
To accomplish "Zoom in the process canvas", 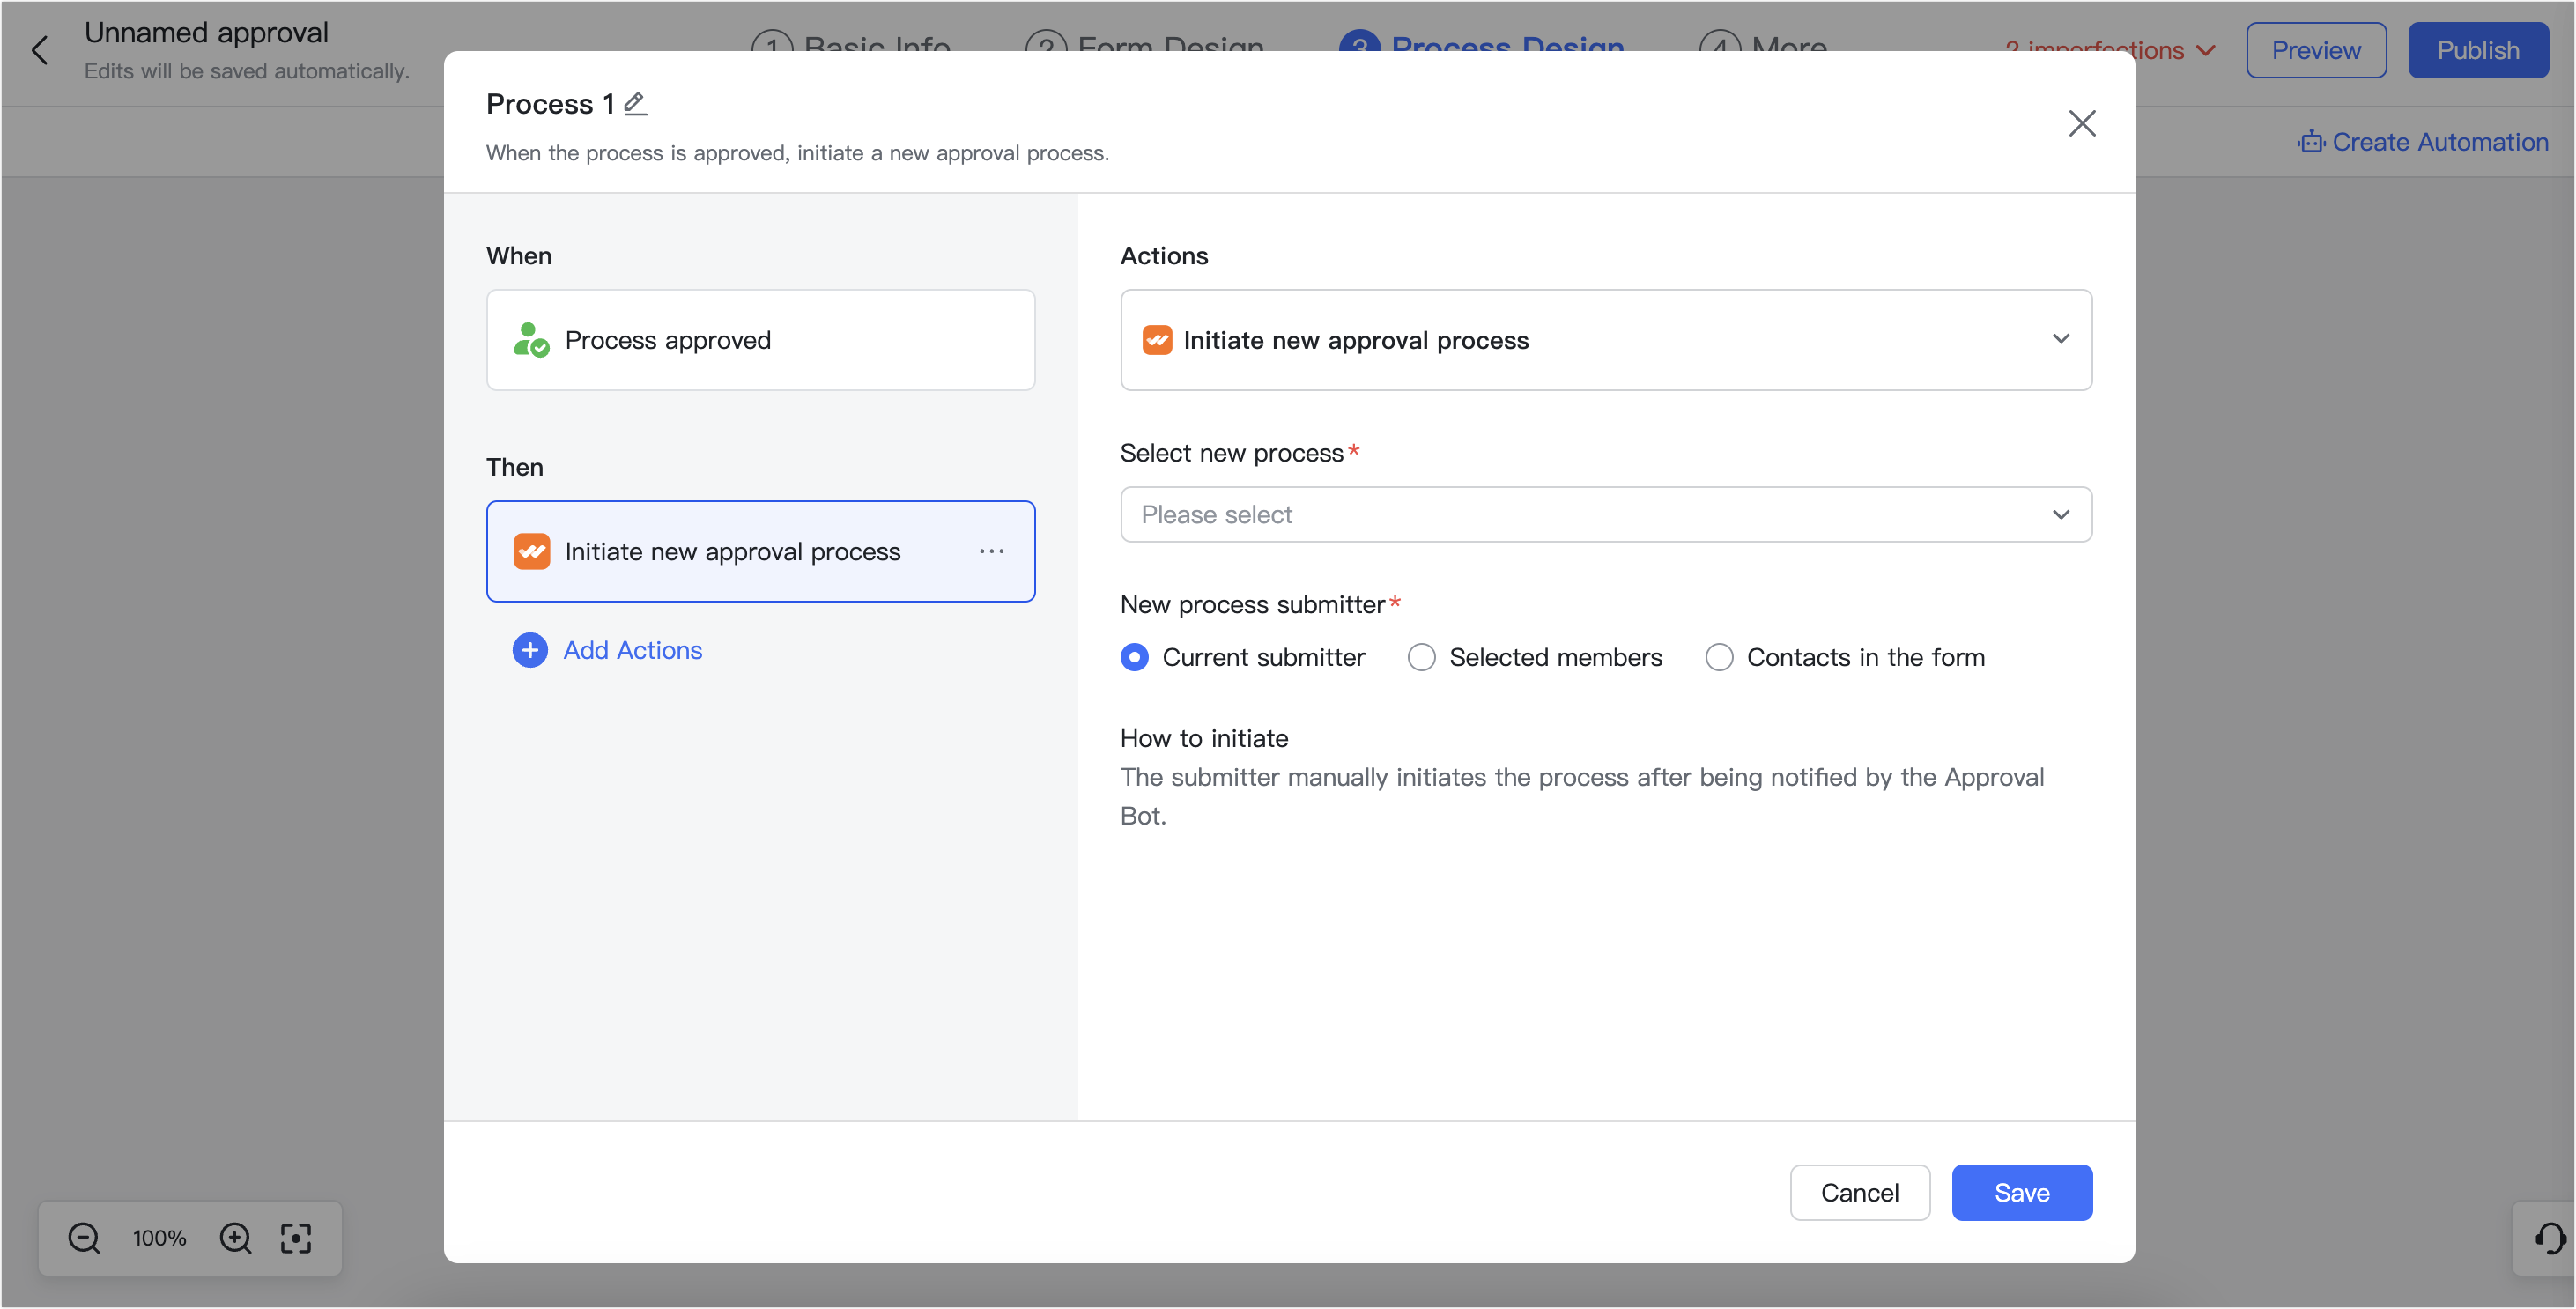I will coord(235,1238).
